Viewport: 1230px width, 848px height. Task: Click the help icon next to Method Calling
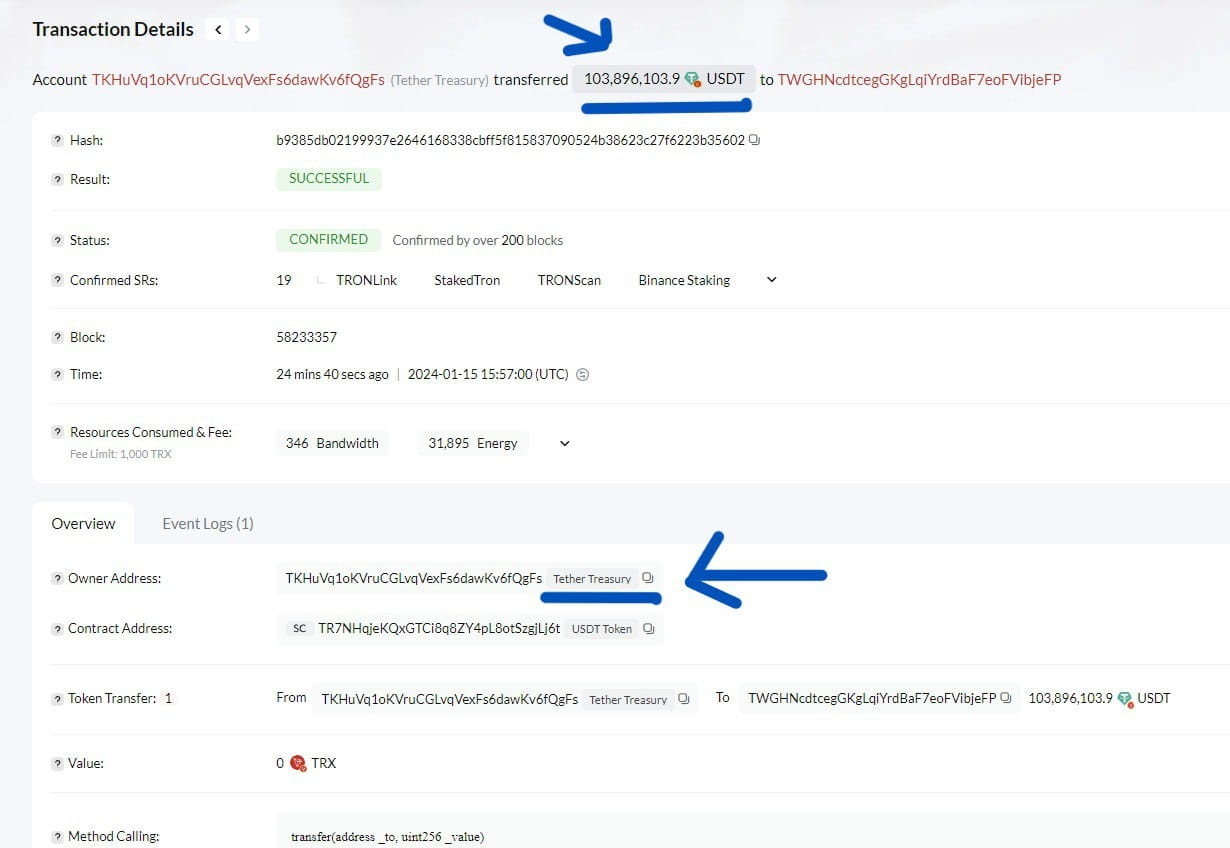57,835
